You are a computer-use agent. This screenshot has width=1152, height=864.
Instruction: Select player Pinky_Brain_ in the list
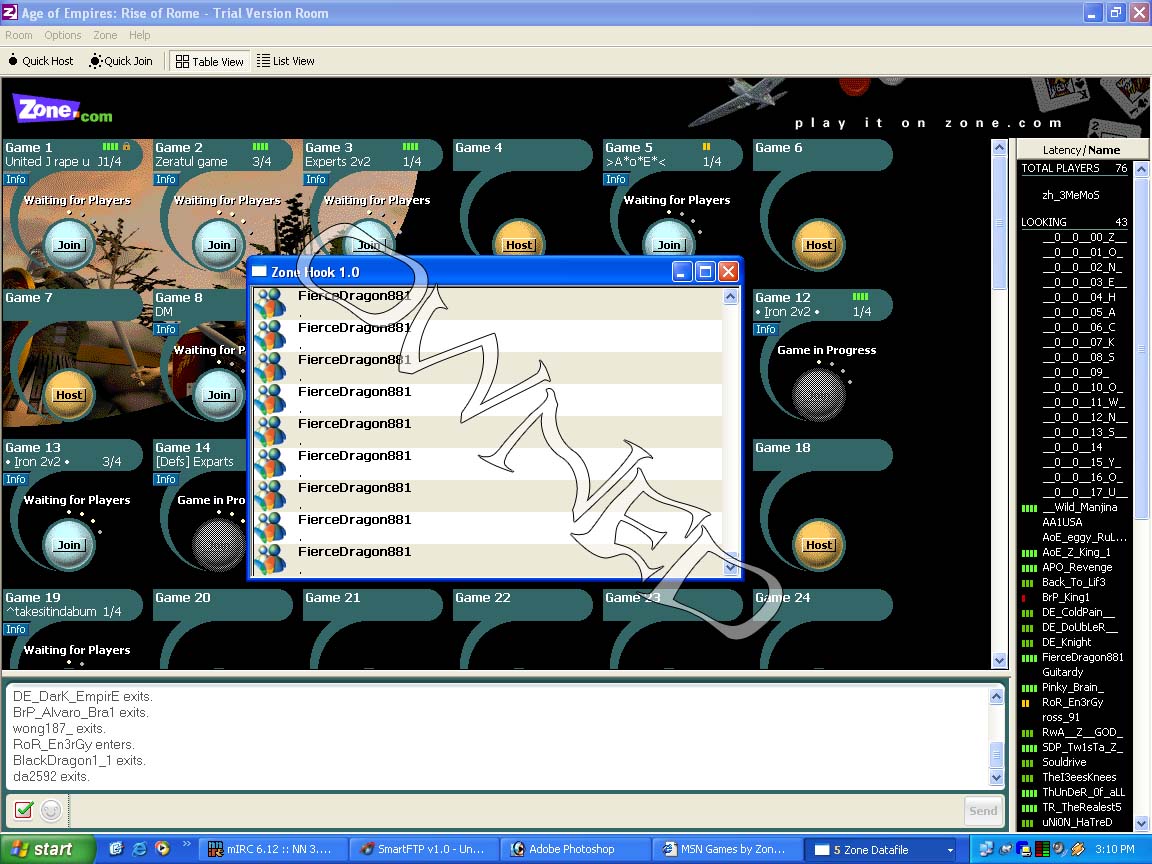coord(1074,687)
